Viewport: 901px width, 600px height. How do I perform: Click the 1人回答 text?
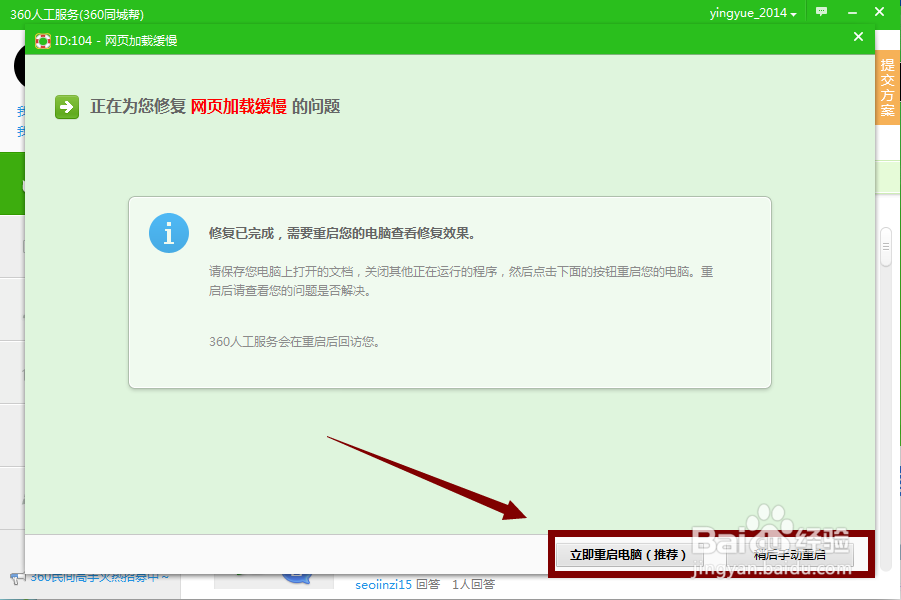pyautogui.click(x=473, y=584)
